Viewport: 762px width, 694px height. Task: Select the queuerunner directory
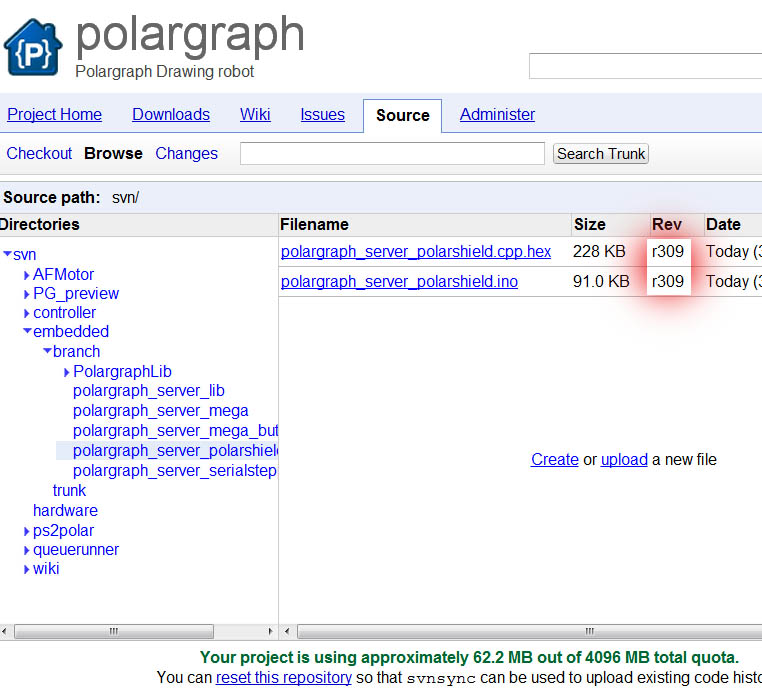(76, 550)
